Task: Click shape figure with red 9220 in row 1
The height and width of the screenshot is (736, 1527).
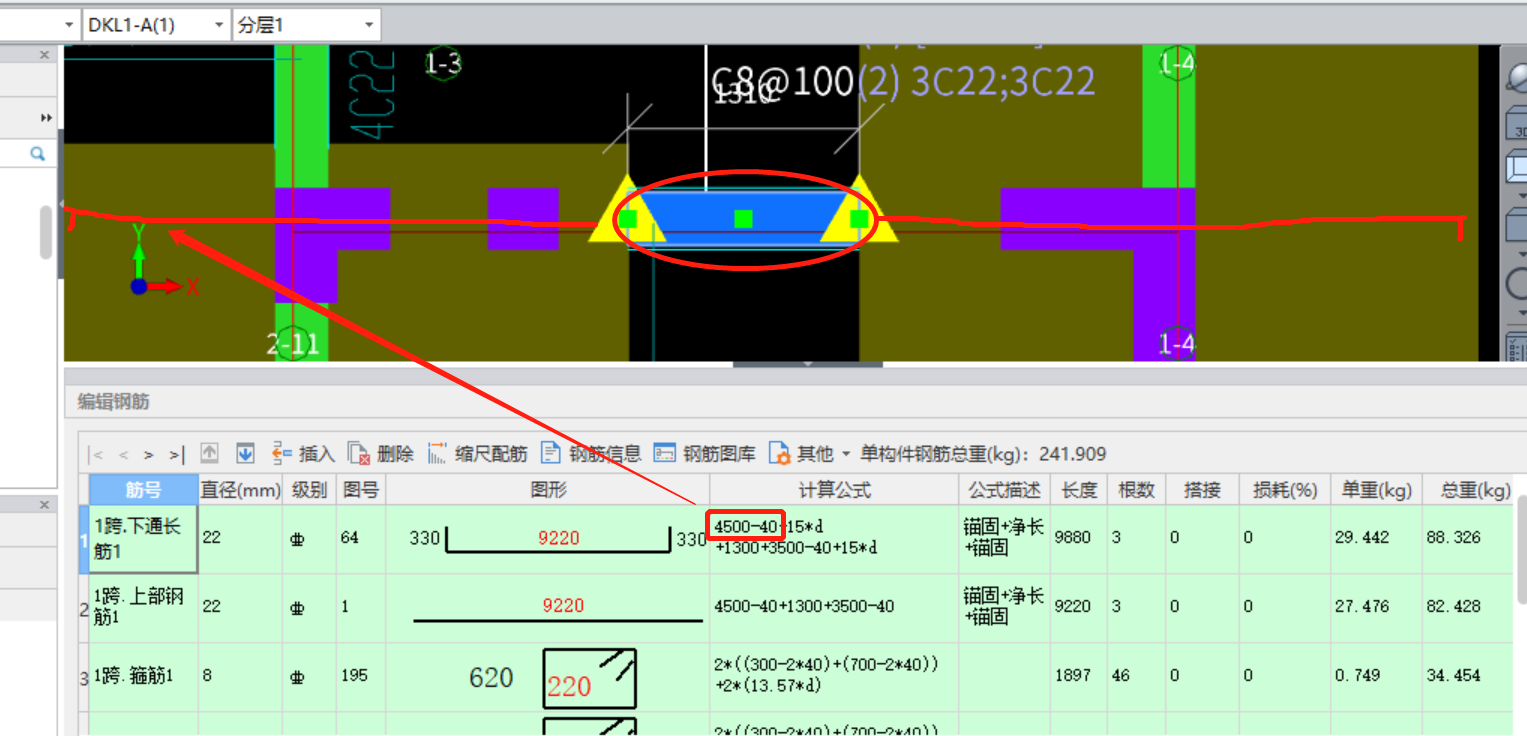Action: tap(558, 538)
